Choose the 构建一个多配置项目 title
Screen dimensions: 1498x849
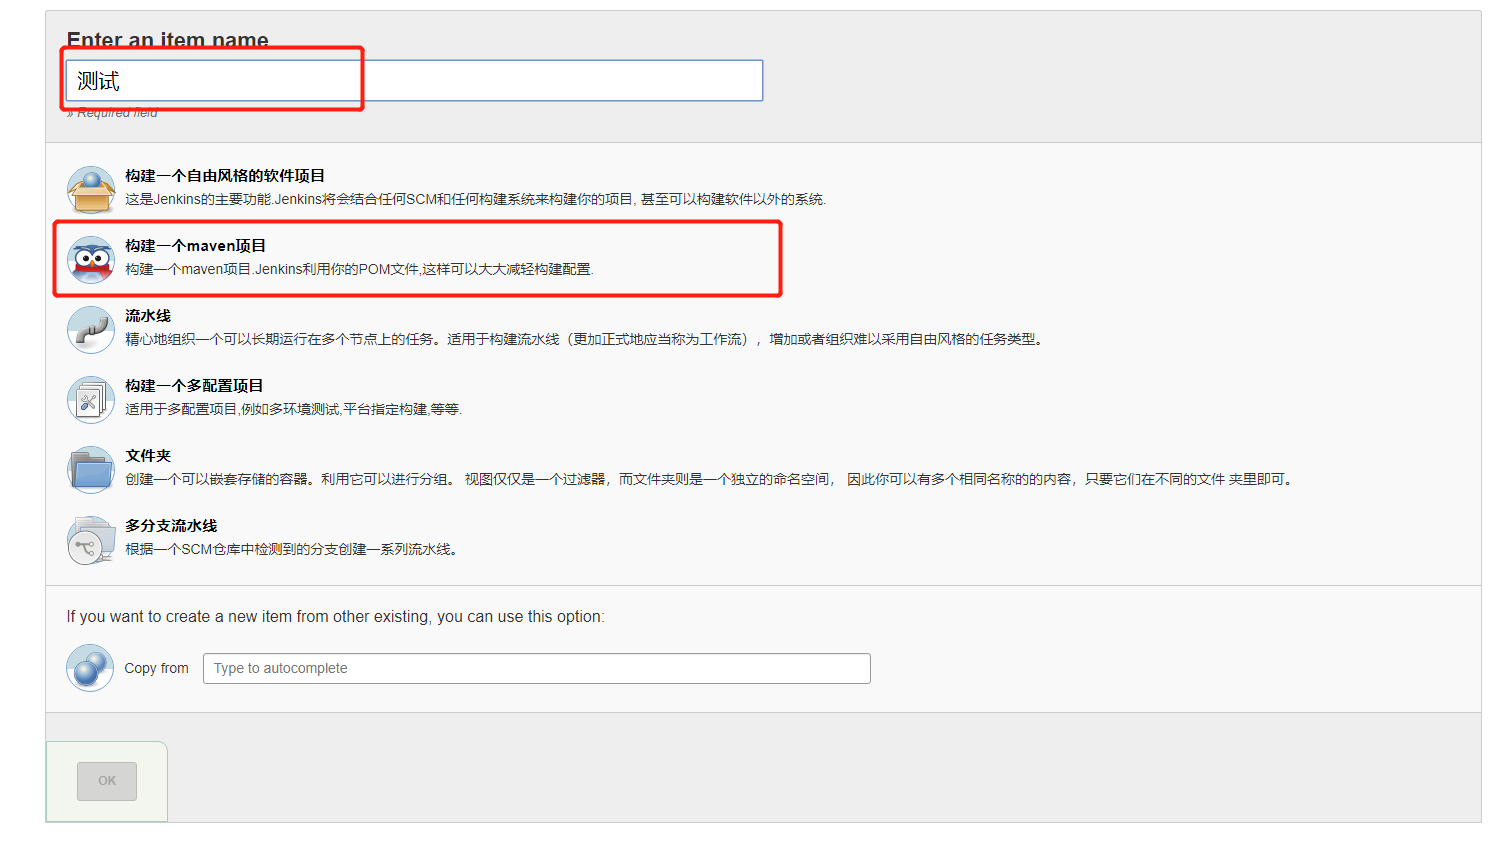pos(194,386)
